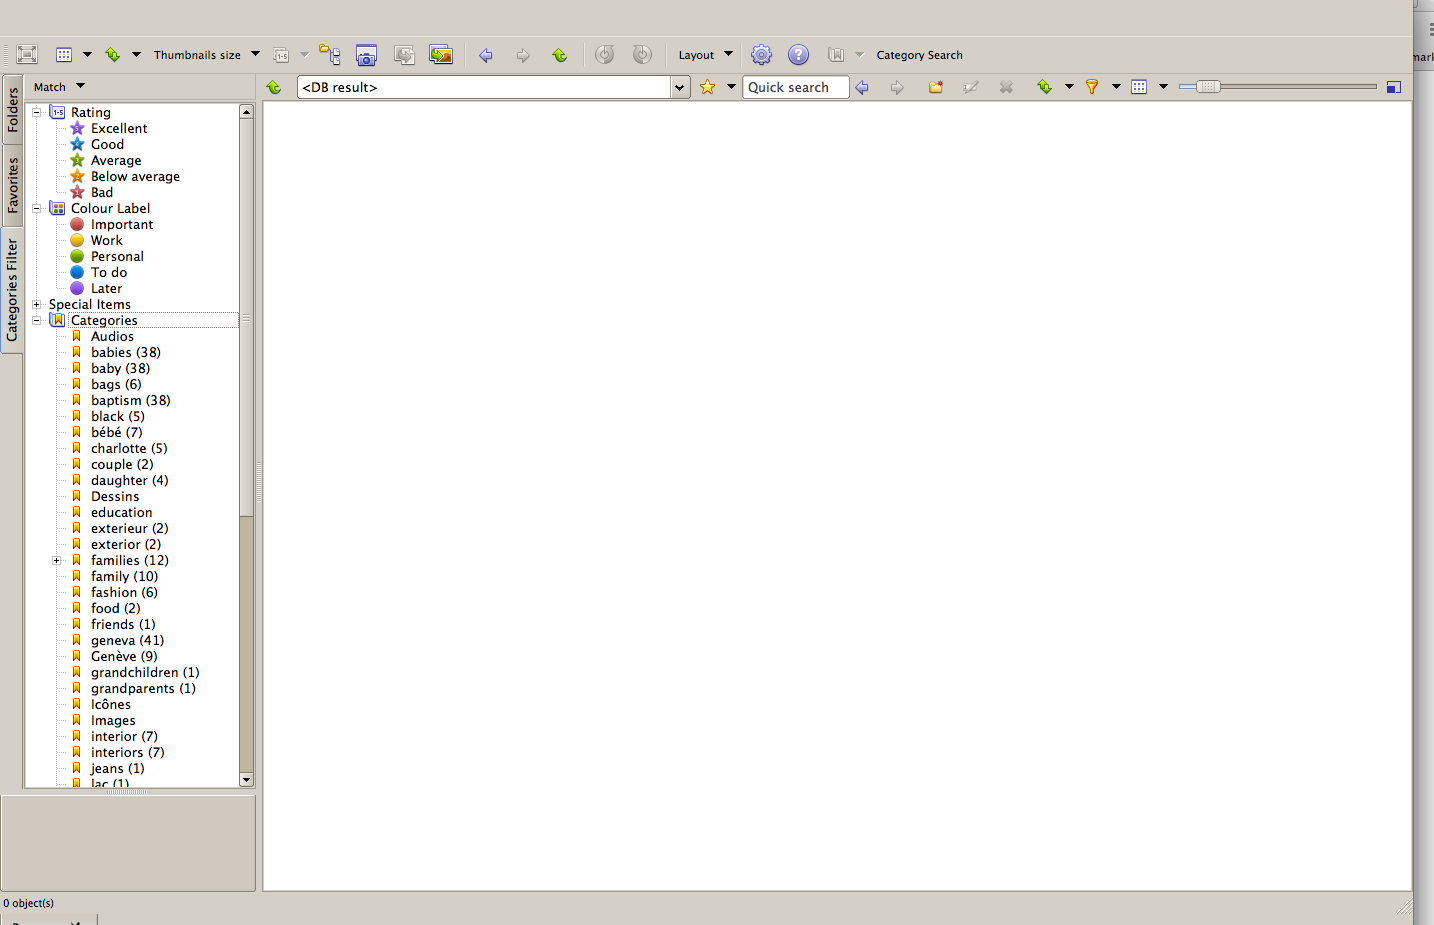Click the thumbnail size slider handle
The width and height of the screenshot is (1434, 925).
pos(1208,87)
